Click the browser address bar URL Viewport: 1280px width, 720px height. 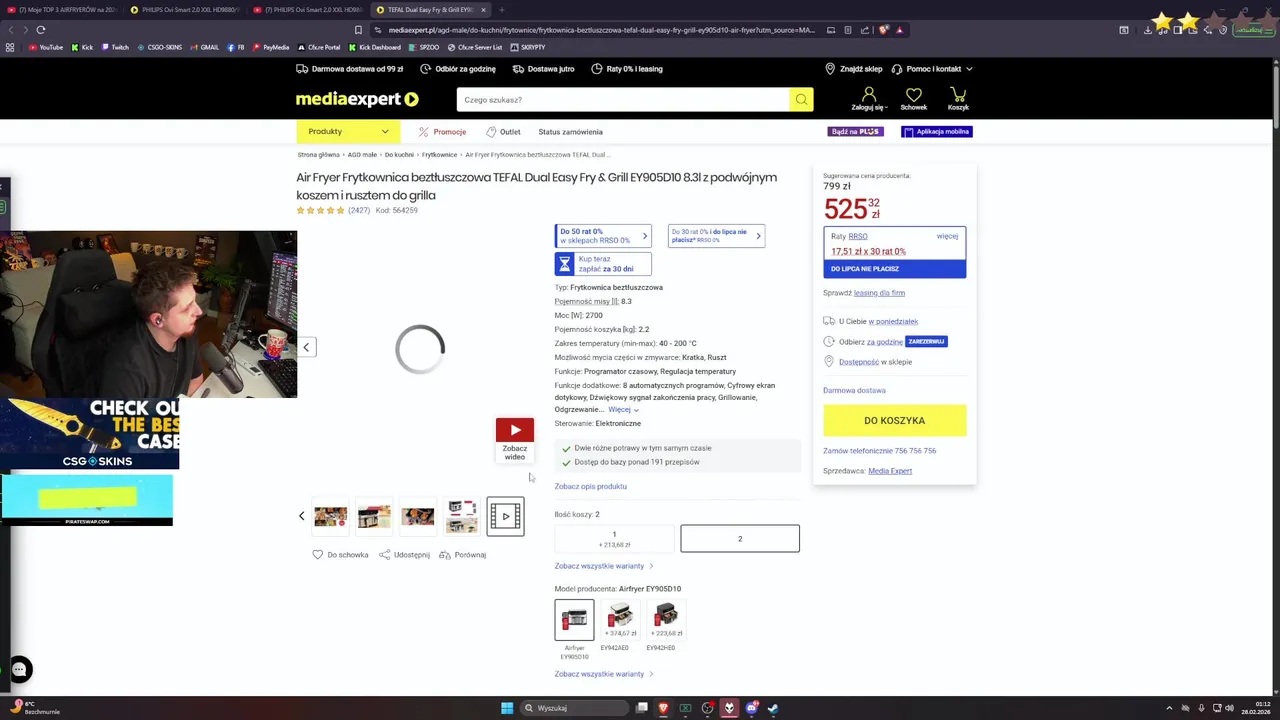click(600, 30)
